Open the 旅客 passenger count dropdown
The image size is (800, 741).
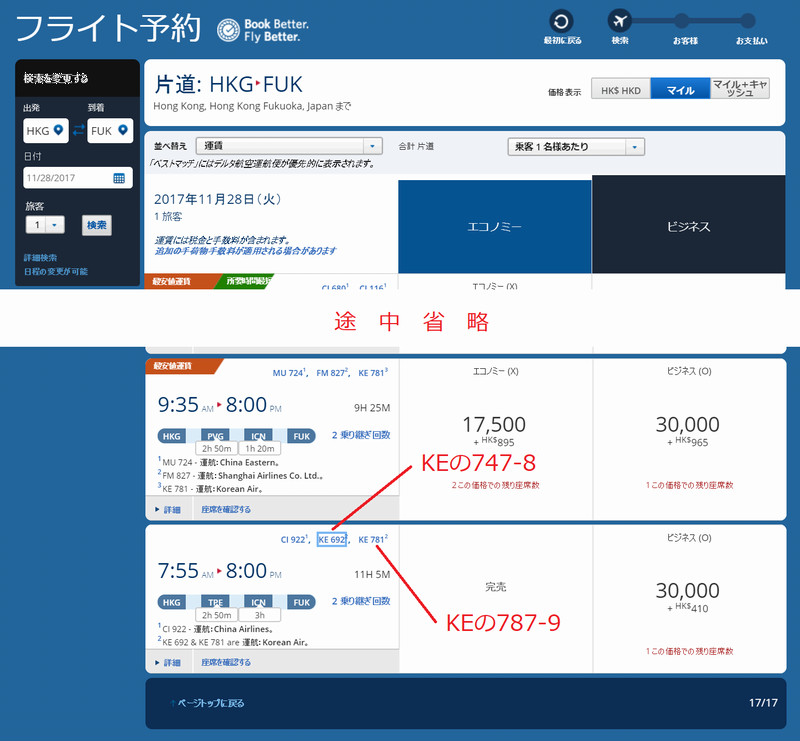(x=45, y=225)
